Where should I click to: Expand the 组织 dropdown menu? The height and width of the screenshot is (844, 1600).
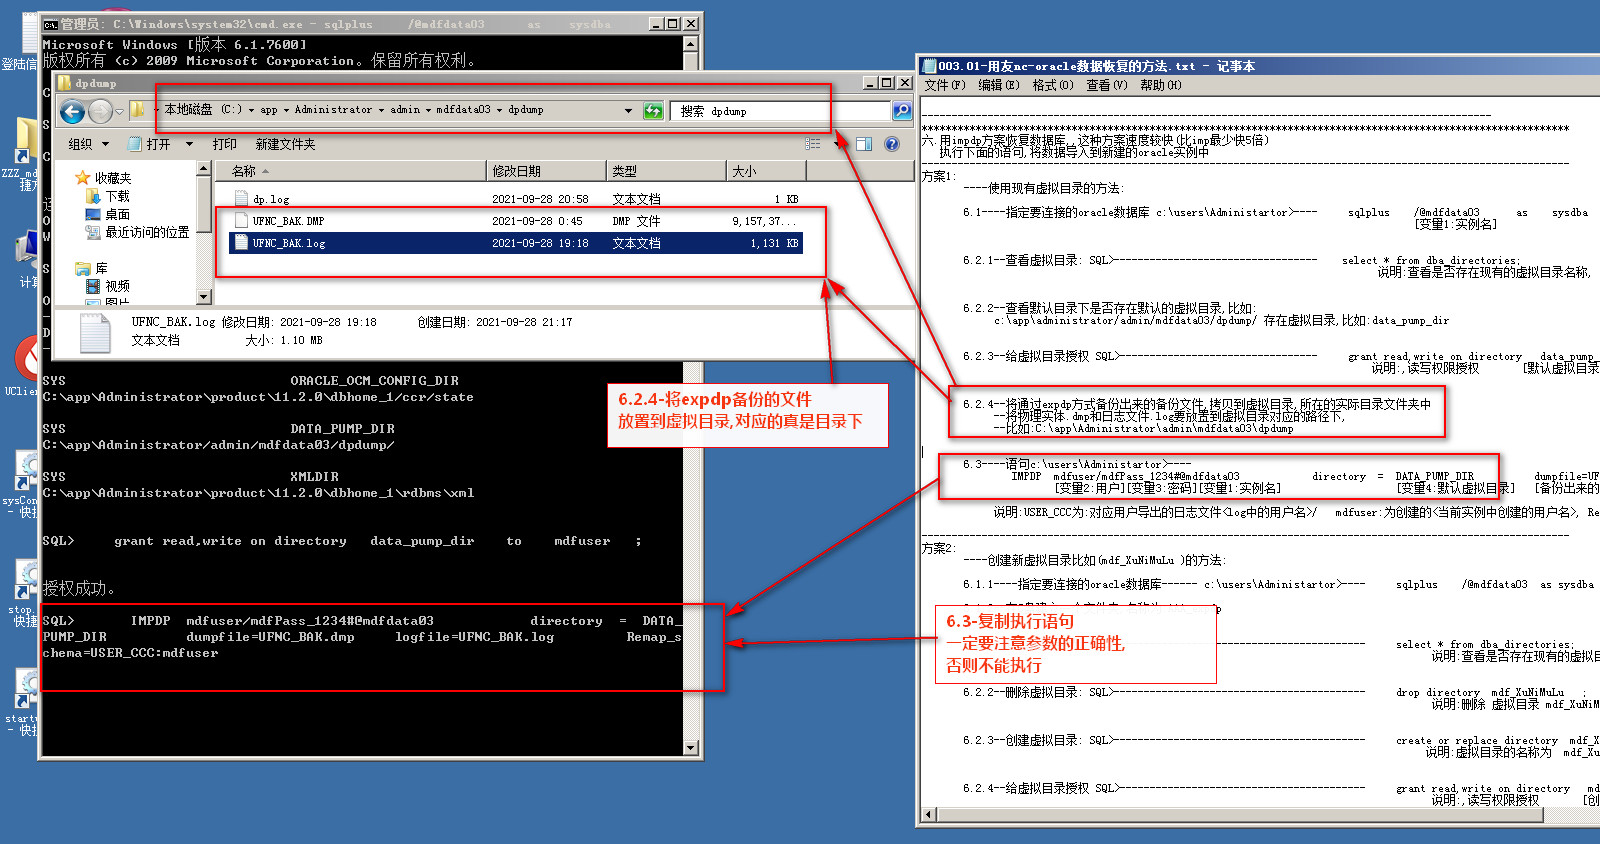click(x=88, y=144)
